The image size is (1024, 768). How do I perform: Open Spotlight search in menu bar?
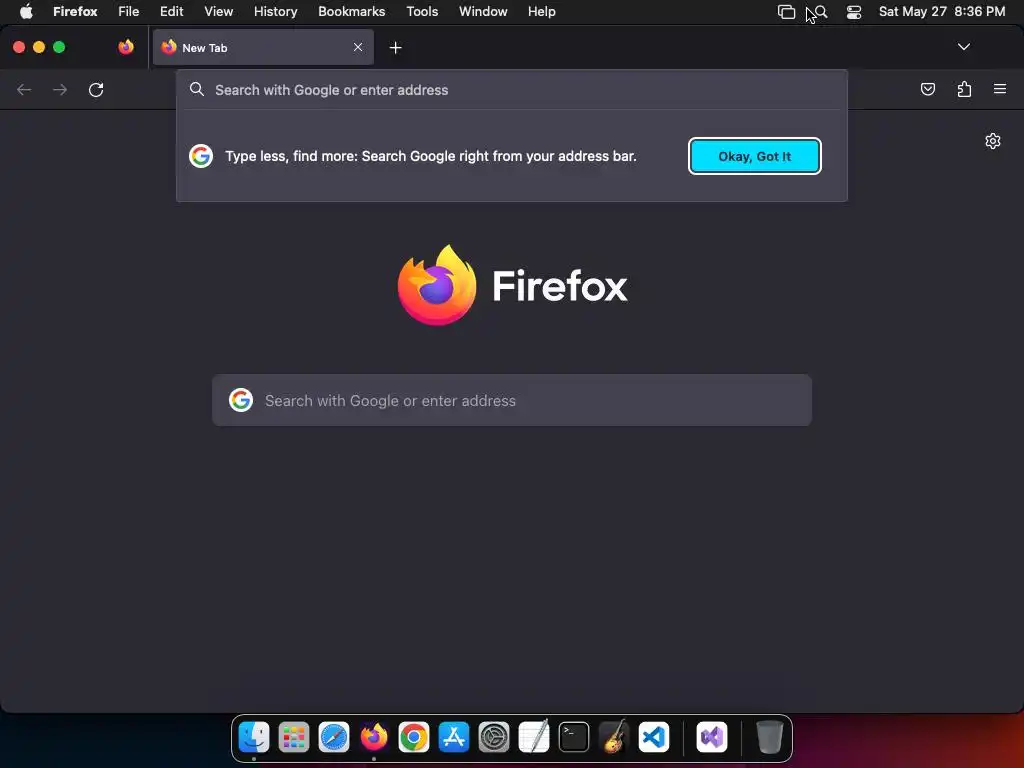(x=821, y=12)
